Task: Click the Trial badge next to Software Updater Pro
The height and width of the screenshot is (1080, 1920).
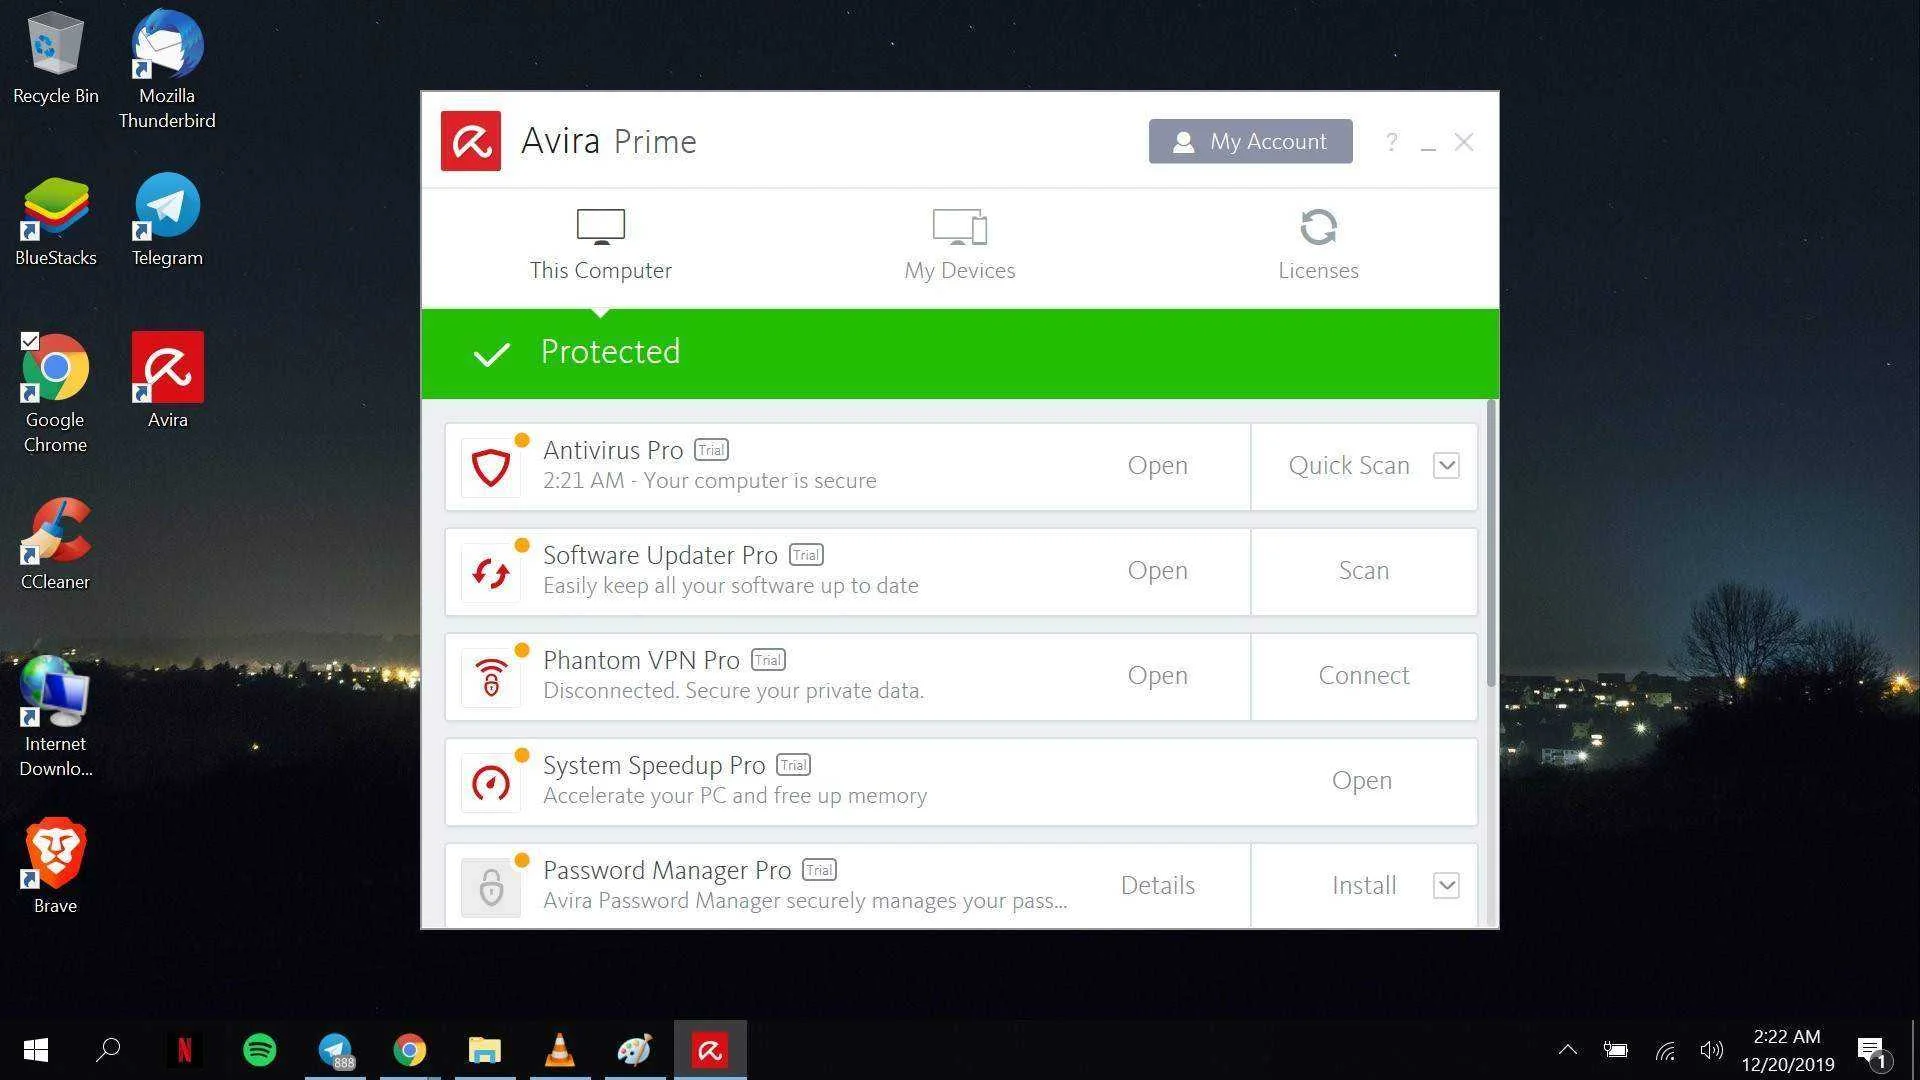Action: (806, 555)
